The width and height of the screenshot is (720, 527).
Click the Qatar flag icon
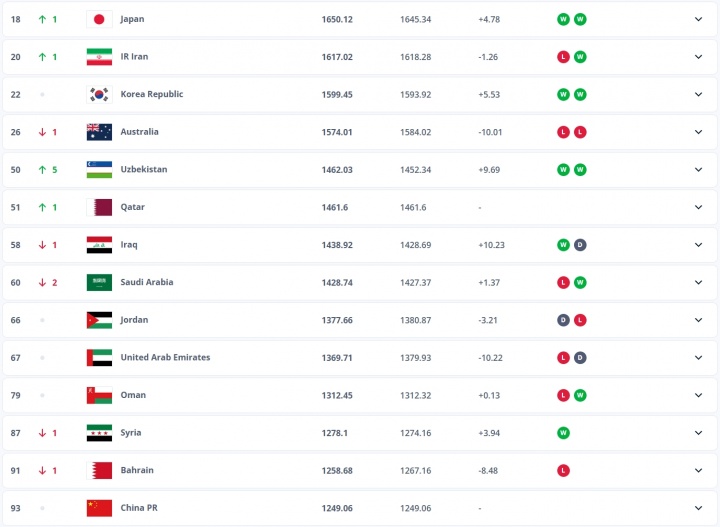click(99, 207)
